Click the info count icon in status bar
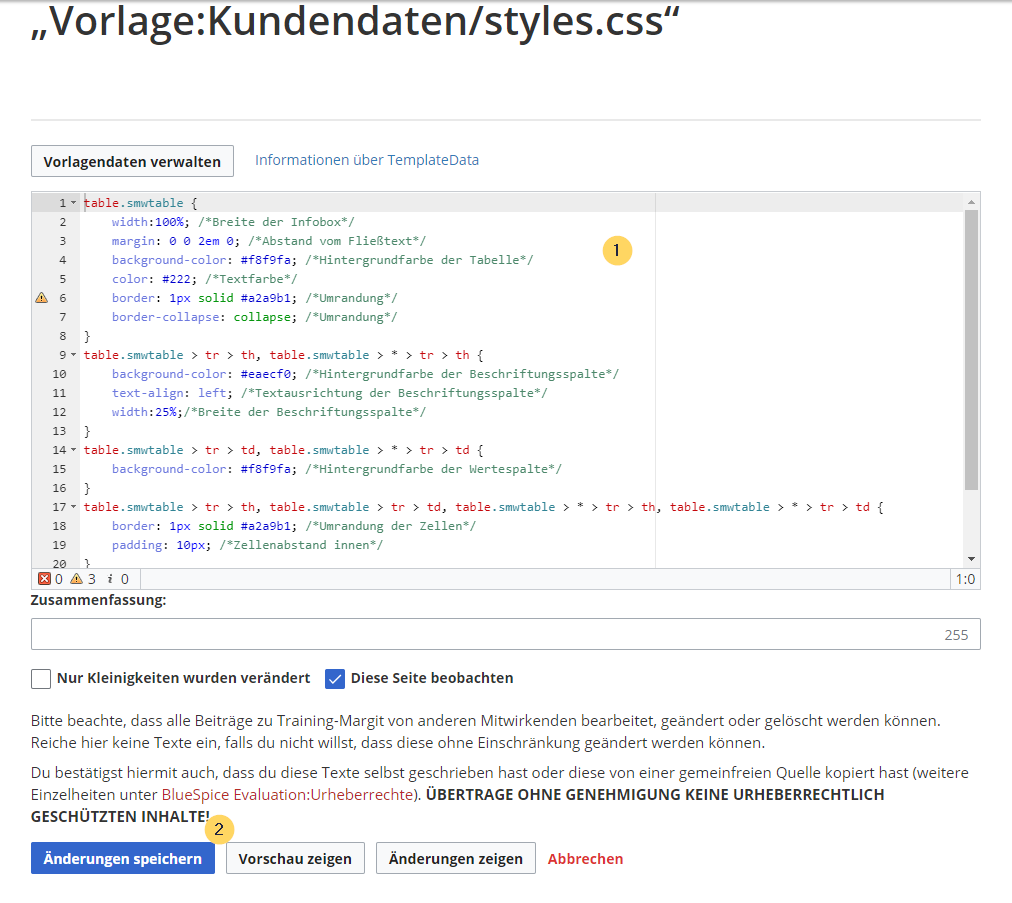The width and height of the screenshot is (1012, 903). point(110,578)
